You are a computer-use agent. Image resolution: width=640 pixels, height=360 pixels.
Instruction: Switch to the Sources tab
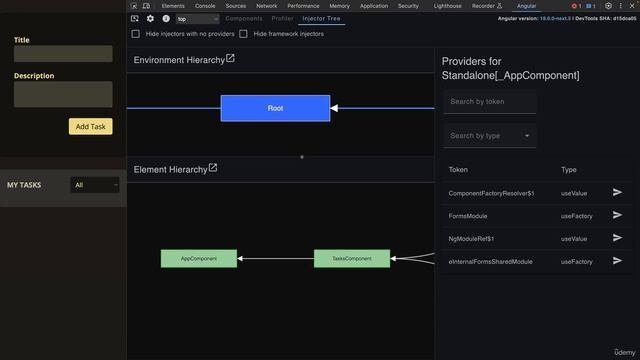236,6
